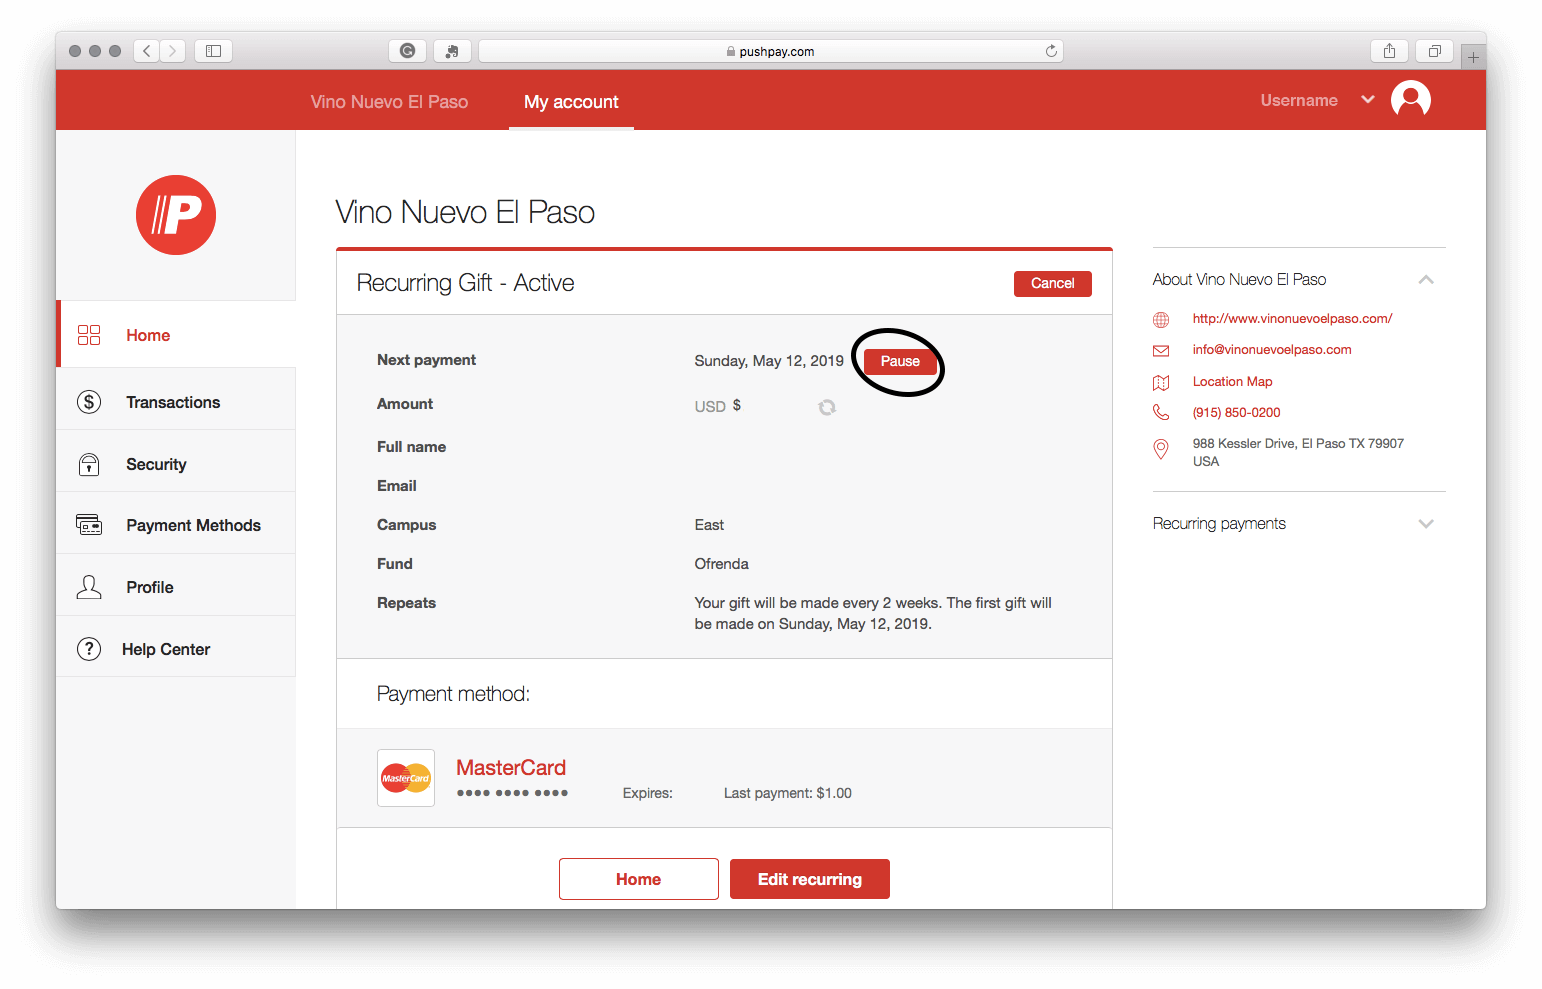Screen dimensions: 1542x989
Task: Click the phone handset icon
Action: (x=1161, y=412)
